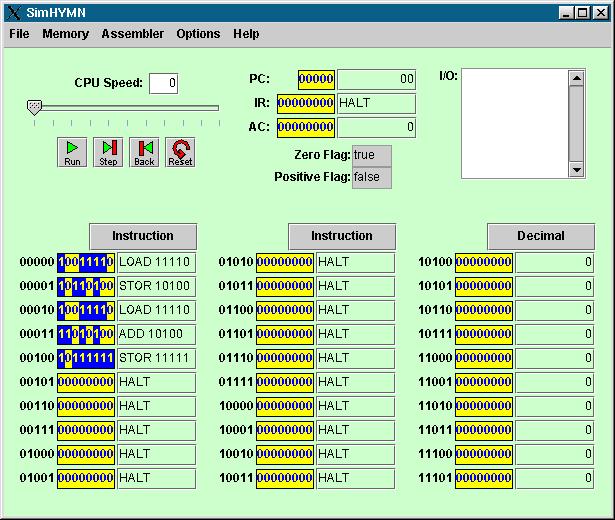Click the CPU Speed slider handle
The height and width of the screenshot is (520, 615).
[35, 106]
